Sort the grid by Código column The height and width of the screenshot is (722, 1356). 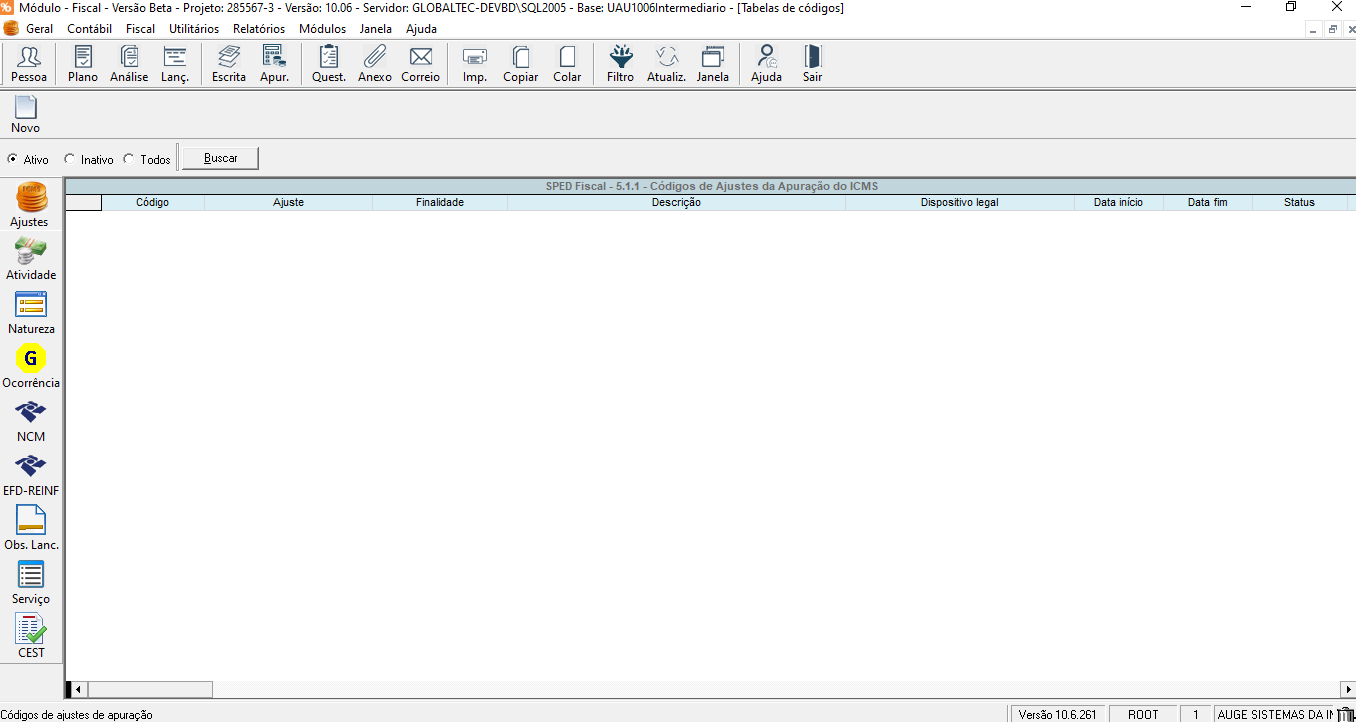click(150, 201)
